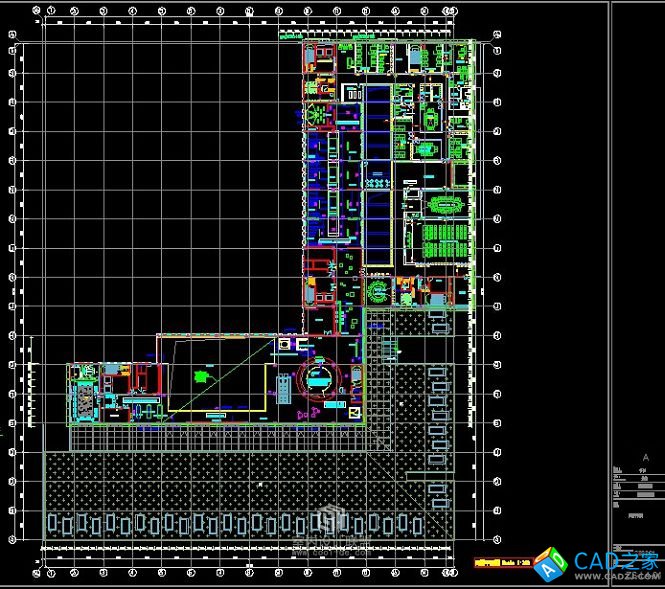Select the green oval conference table
This screenshot has height=589, width=665.
tap(441, 205)
